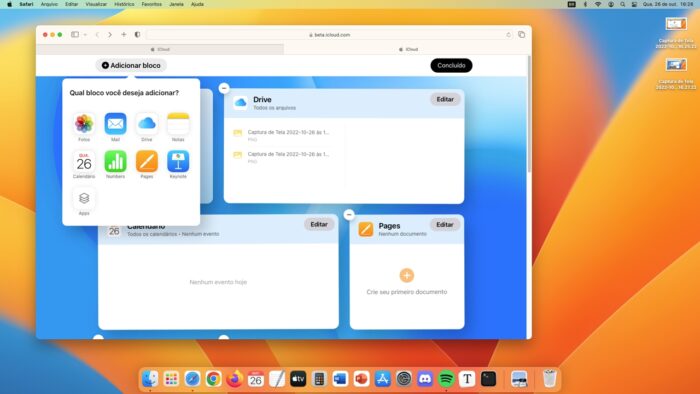
Task: Click Editar on the Drive block
Action: (x=445, y=99)
